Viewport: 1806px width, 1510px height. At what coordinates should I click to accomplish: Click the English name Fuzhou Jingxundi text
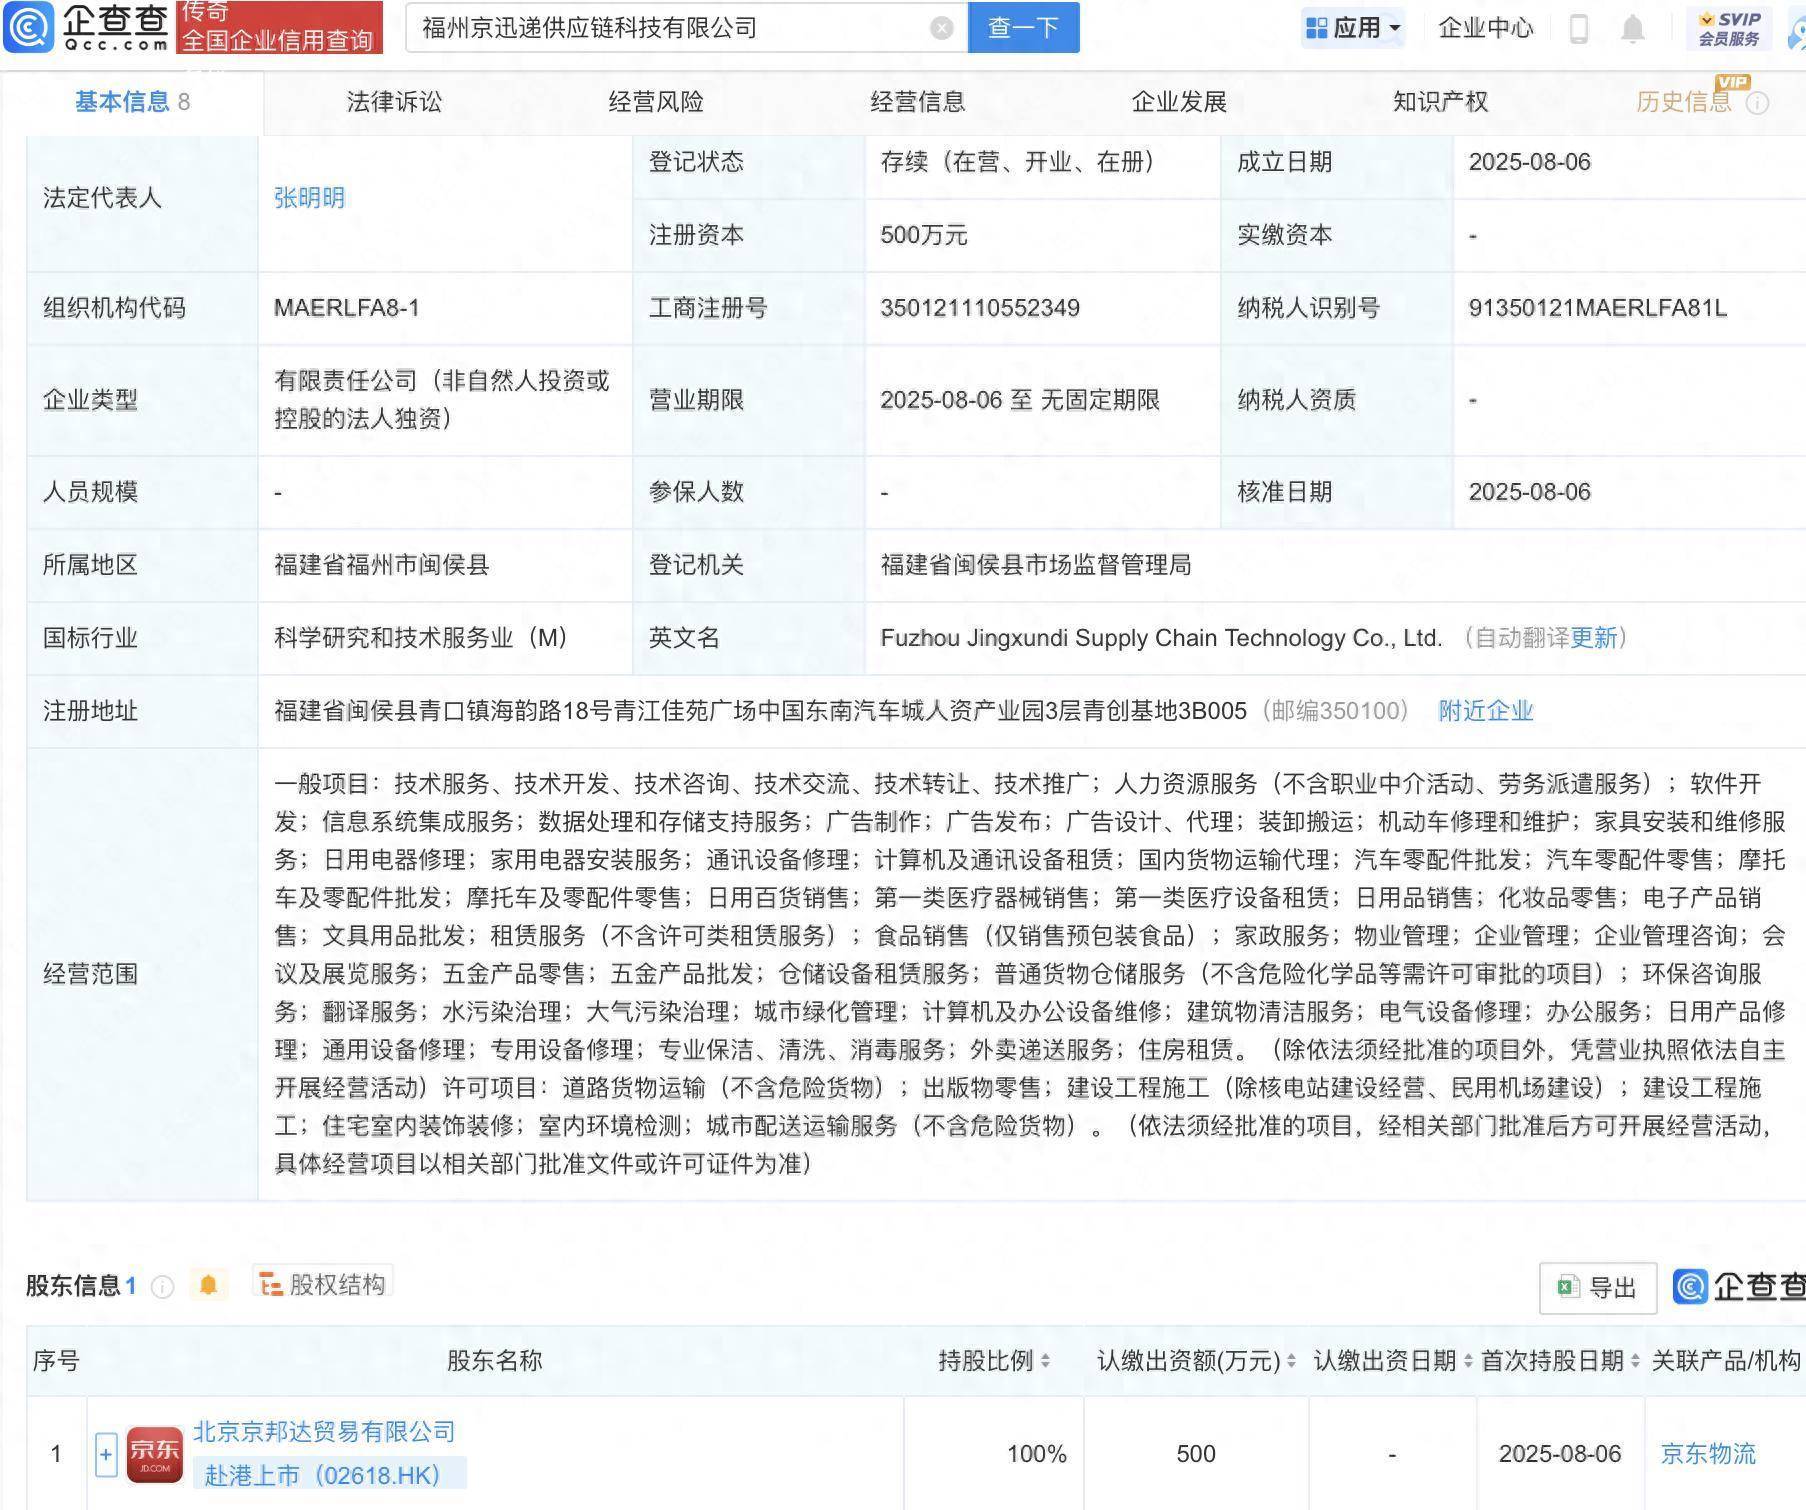pyautogui.click(x=1161, y=638)
